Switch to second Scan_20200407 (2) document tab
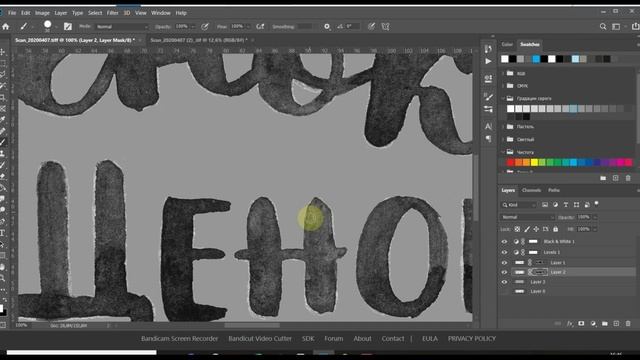Image resolution: width=640 pixels, height=360 pixels. [x=199, y=40]
